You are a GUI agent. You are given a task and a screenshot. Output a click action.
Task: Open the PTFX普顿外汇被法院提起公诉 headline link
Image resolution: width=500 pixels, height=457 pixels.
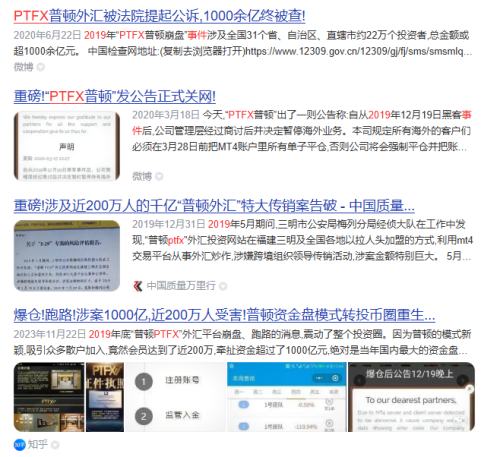click(159, 16)
